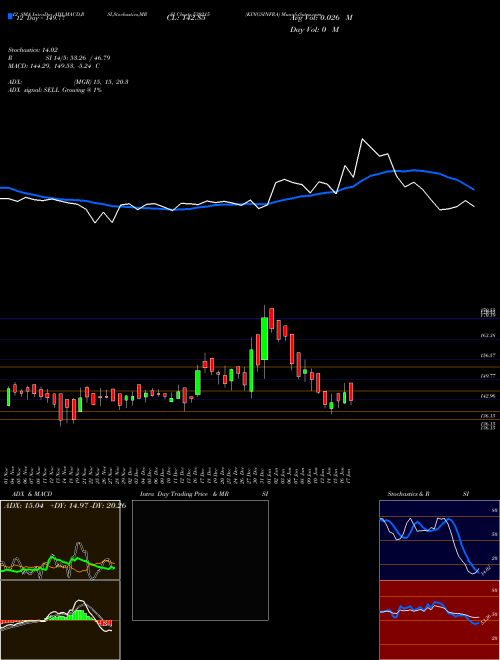Select "ADX signal: SELL Growing @ 1%" text

click(x=55, y=90)
